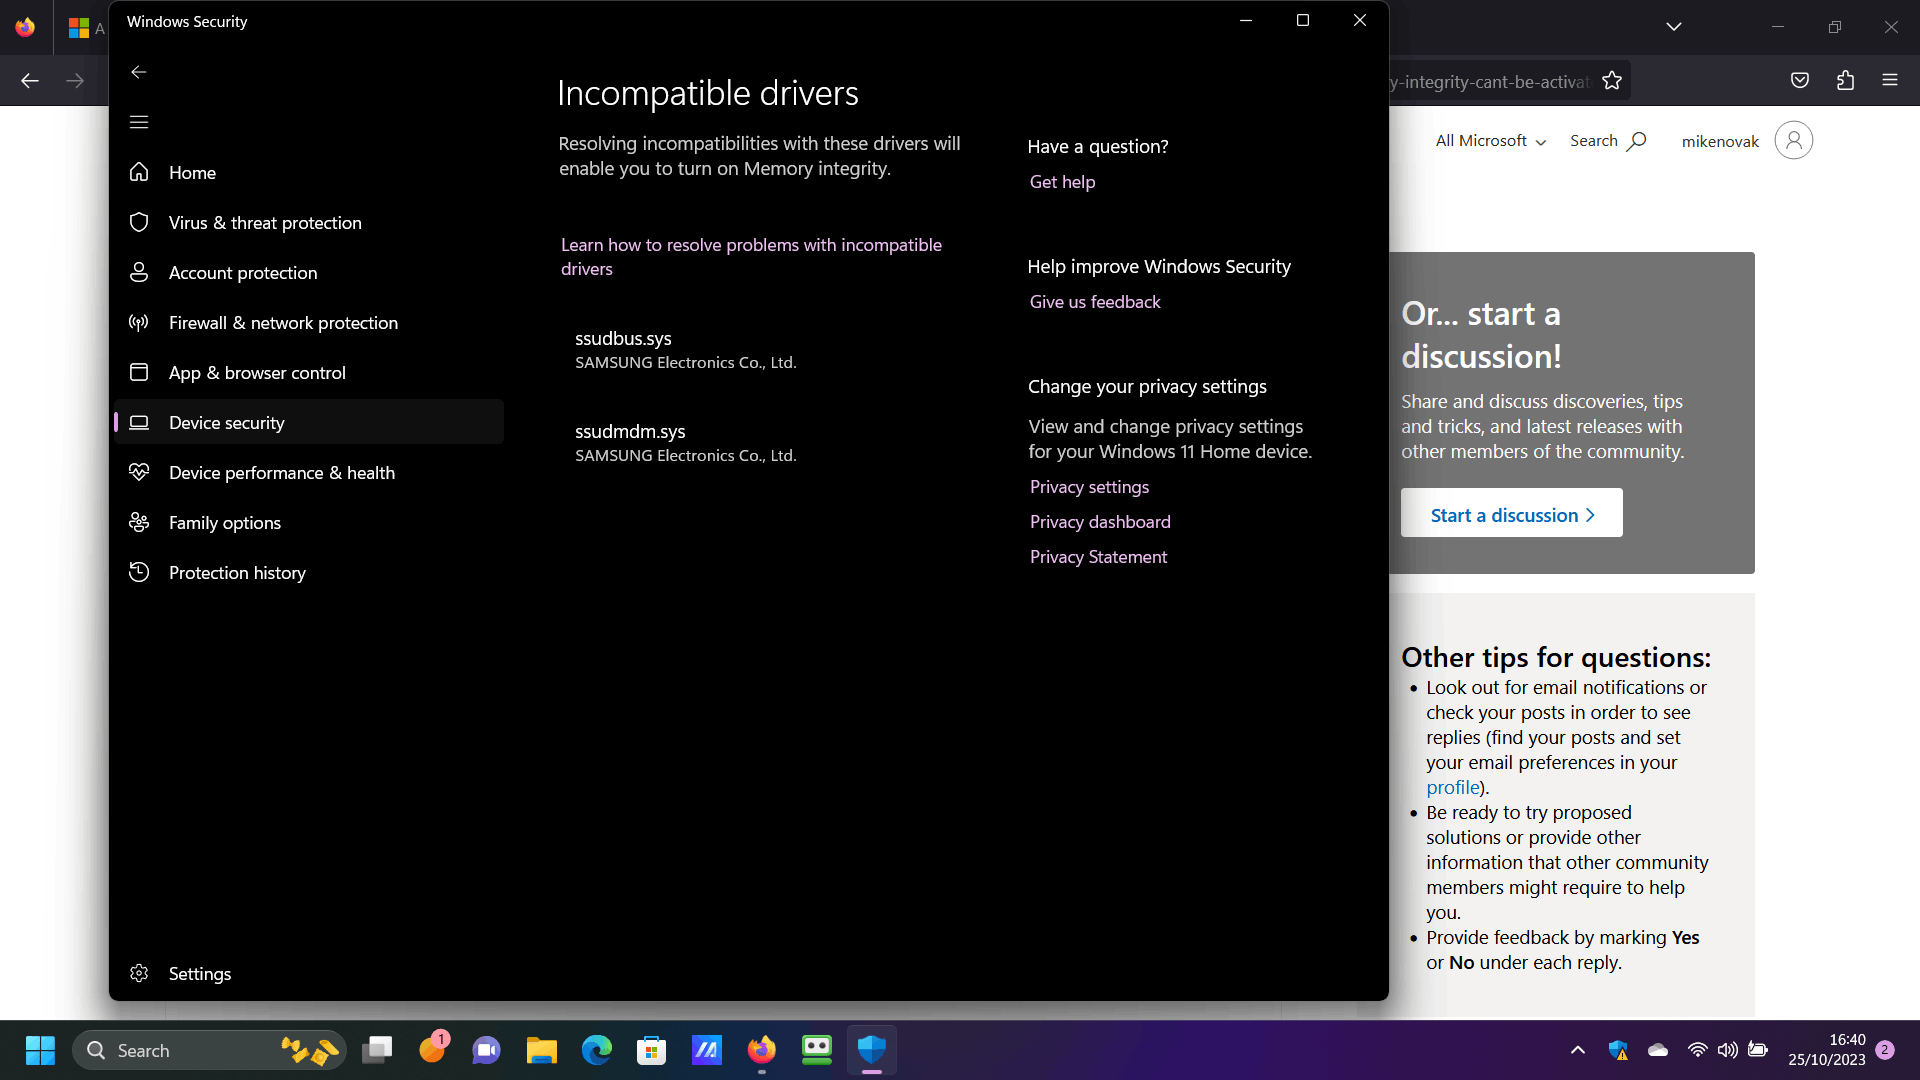Viewport: 1920px width, 1080px height.
Task: Show hidden system tray icons
Action: (1577, 1050)
